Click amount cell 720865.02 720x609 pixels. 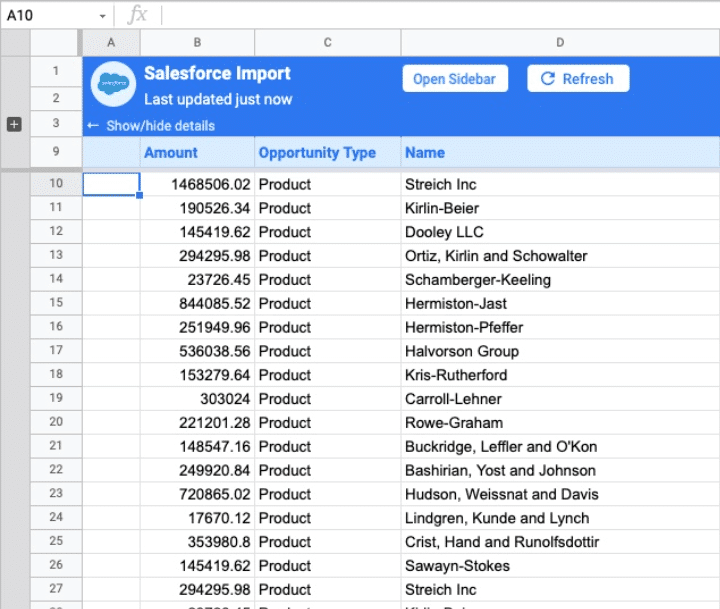[x=197, y=495]
